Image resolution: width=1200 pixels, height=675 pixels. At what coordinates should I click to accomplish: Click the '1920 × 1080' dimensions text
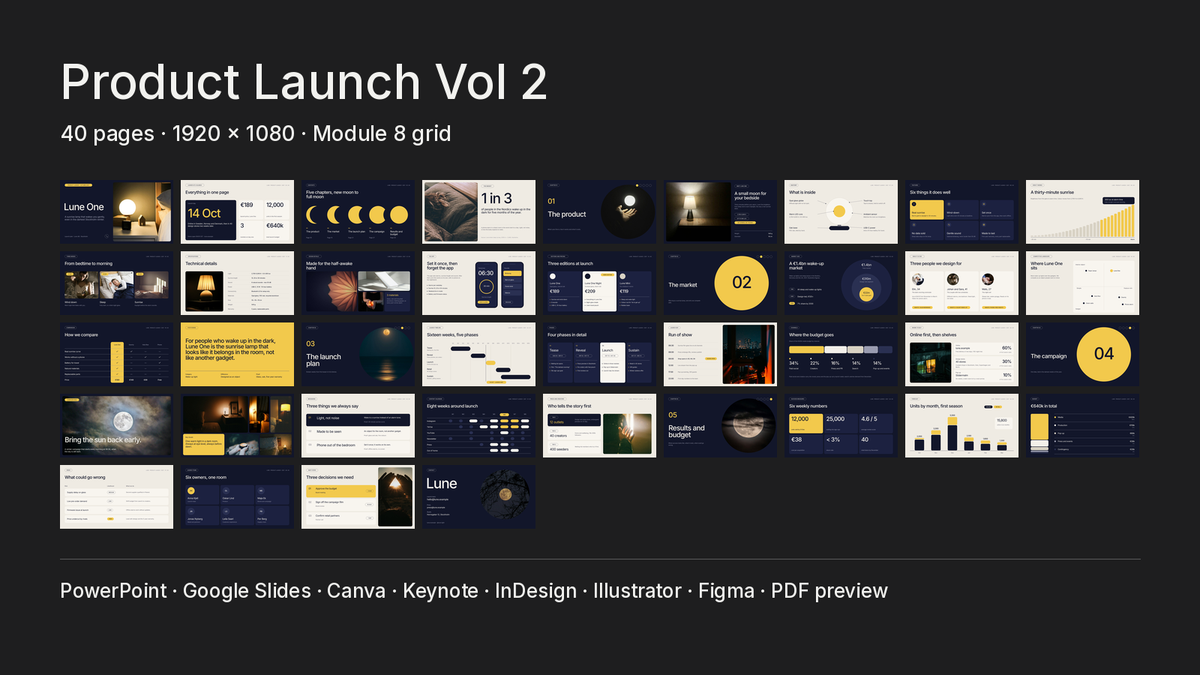tap(235, 133)
